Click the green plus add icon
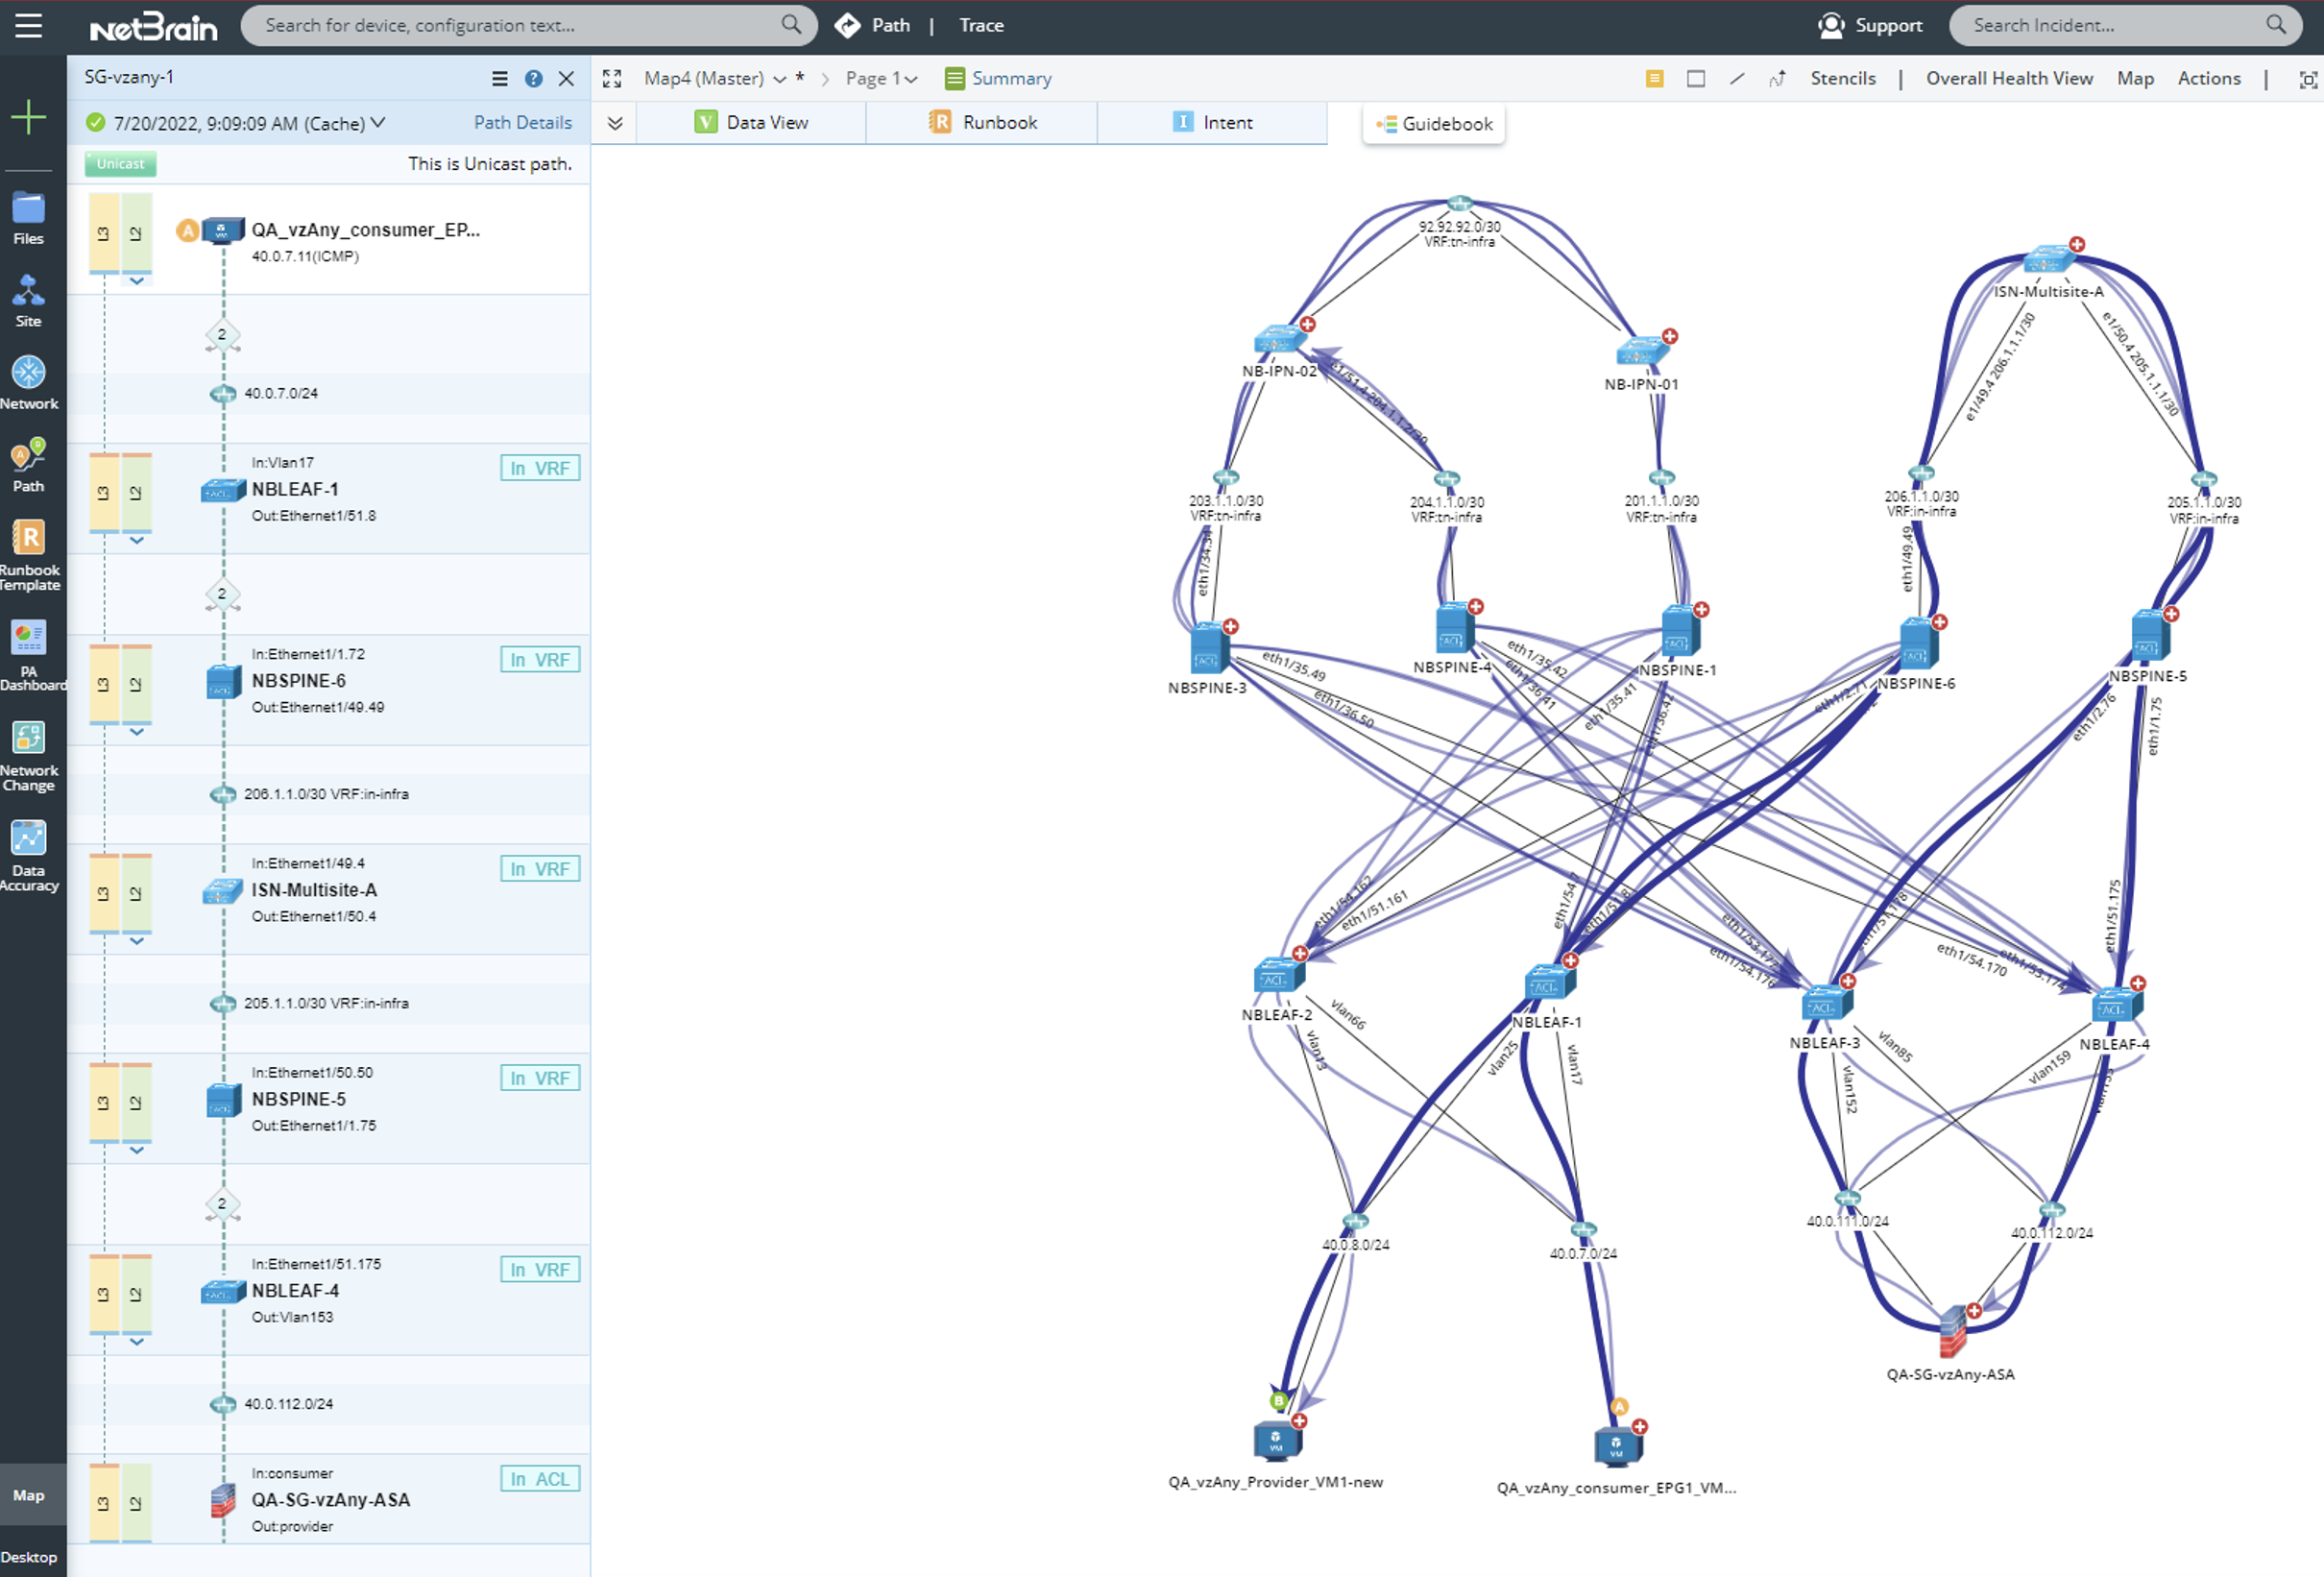The image size is (2324, 1577). coord(28,117)
